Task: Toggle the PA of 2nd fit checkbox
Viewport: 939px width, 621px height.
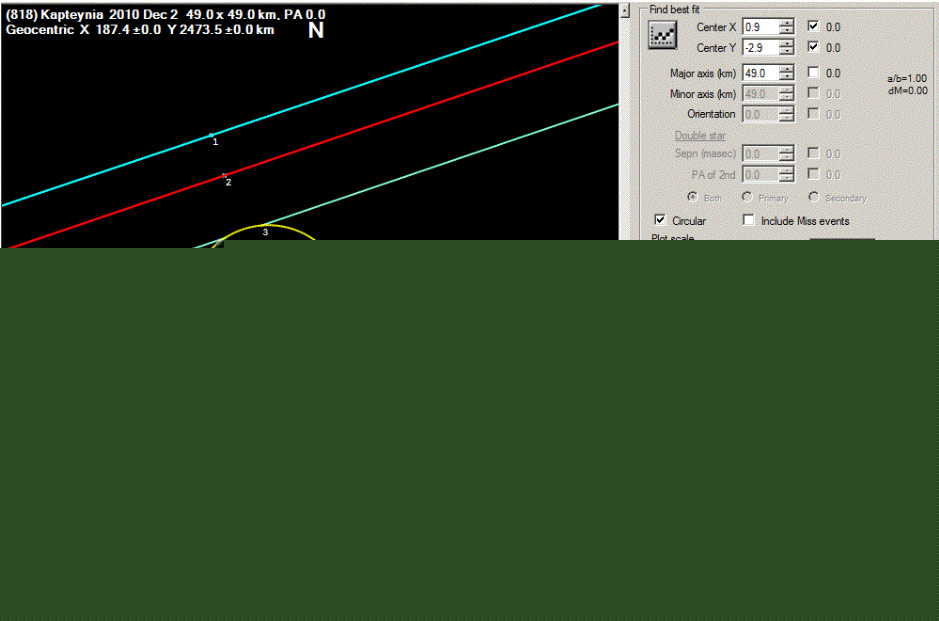Action: pyautogui.click(x=813, y=174)
